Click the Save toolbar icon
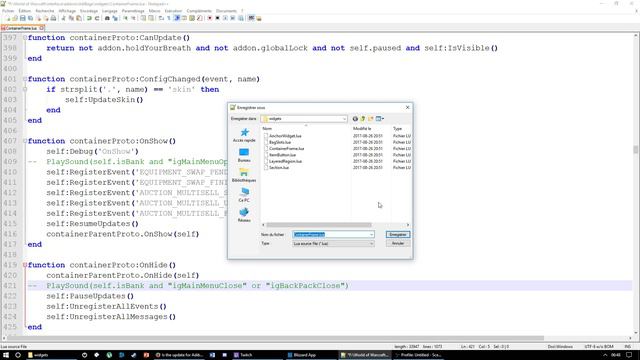Viewport: 640px width, 360px height. click(x=23, y=18)
